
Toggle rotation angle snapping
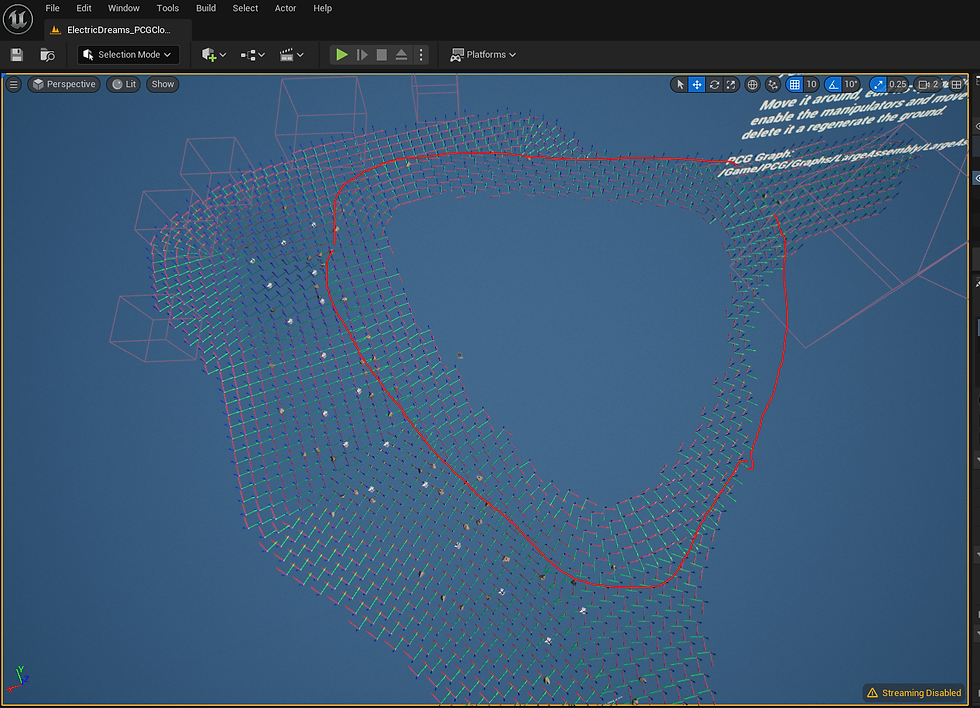pyautogui.click(x=833, y=84)
